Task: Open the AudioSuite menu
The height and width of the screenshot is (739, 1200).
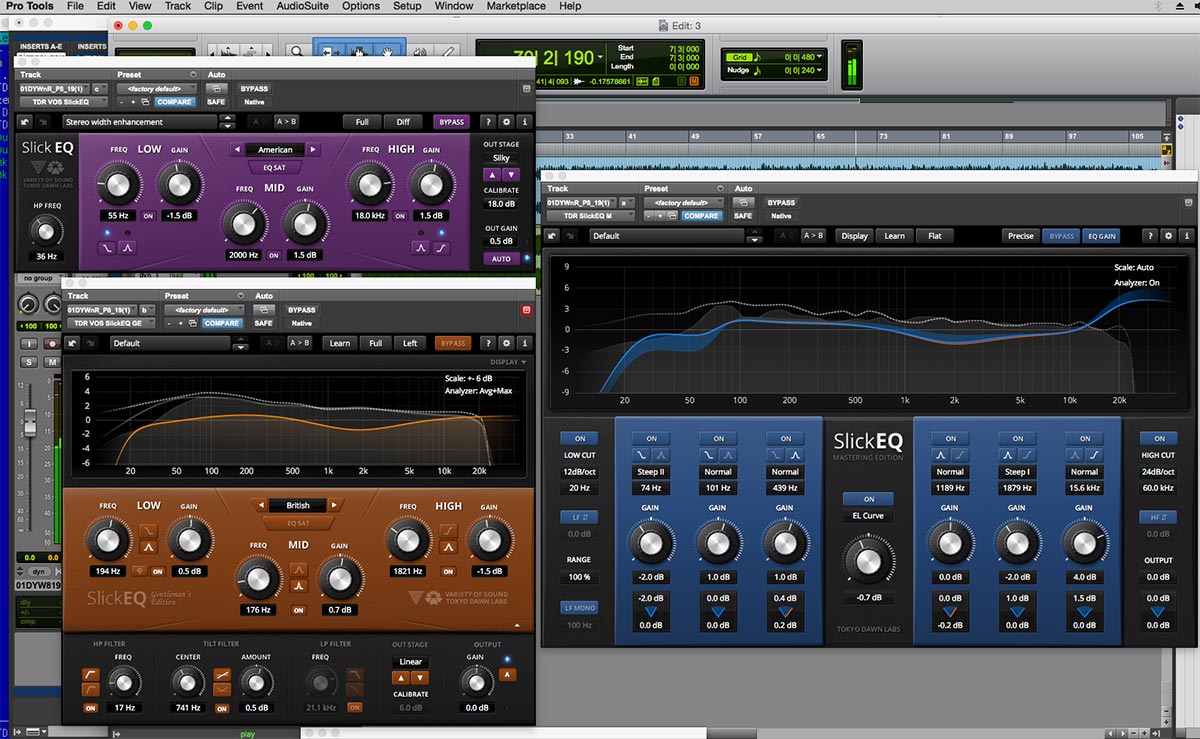Action: [303, 6]
